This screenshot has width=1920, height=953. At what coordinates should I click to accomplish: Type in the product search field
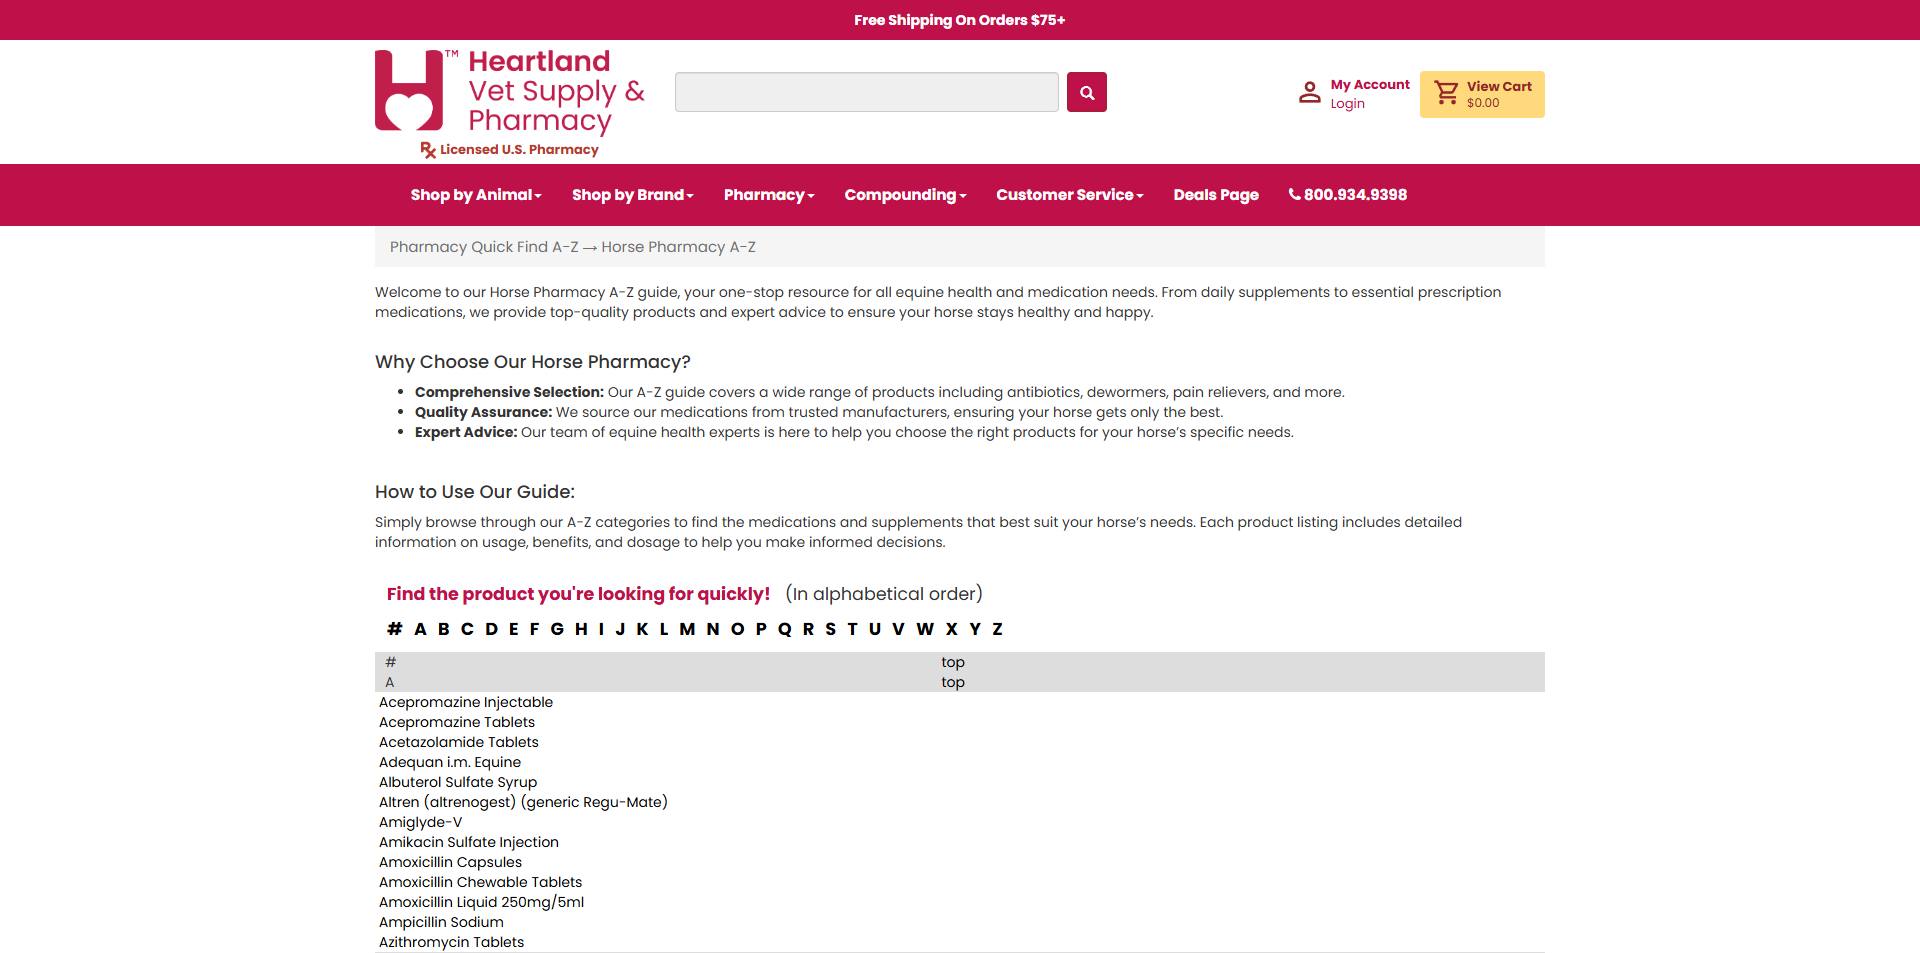866,93
